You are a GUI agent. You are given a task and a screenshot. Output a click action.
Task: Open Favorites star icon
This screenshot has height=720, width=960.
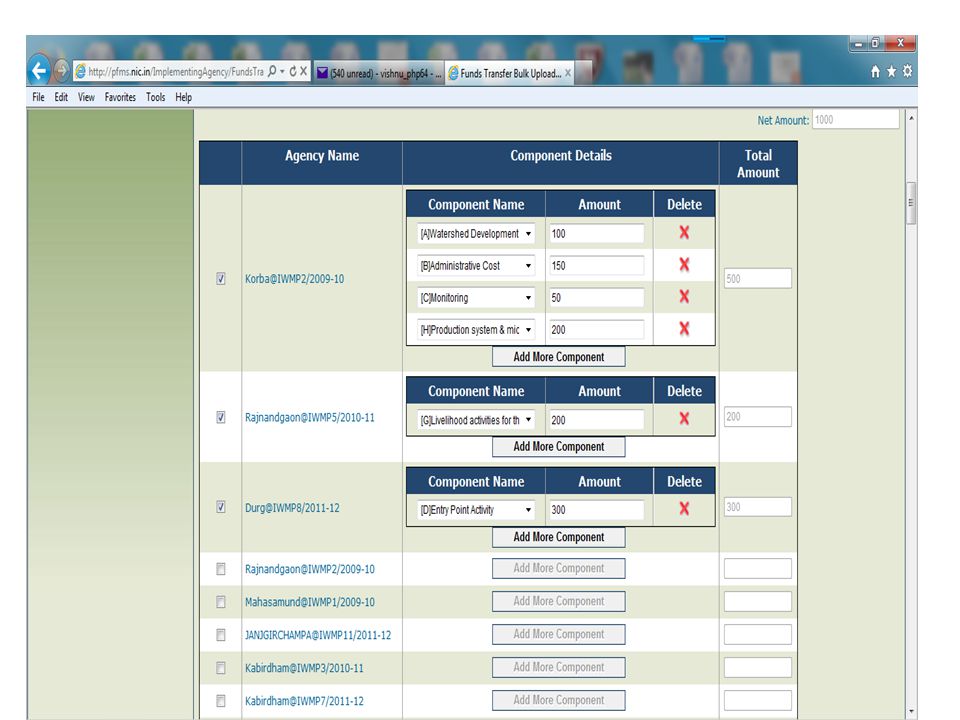click(891, 72)
